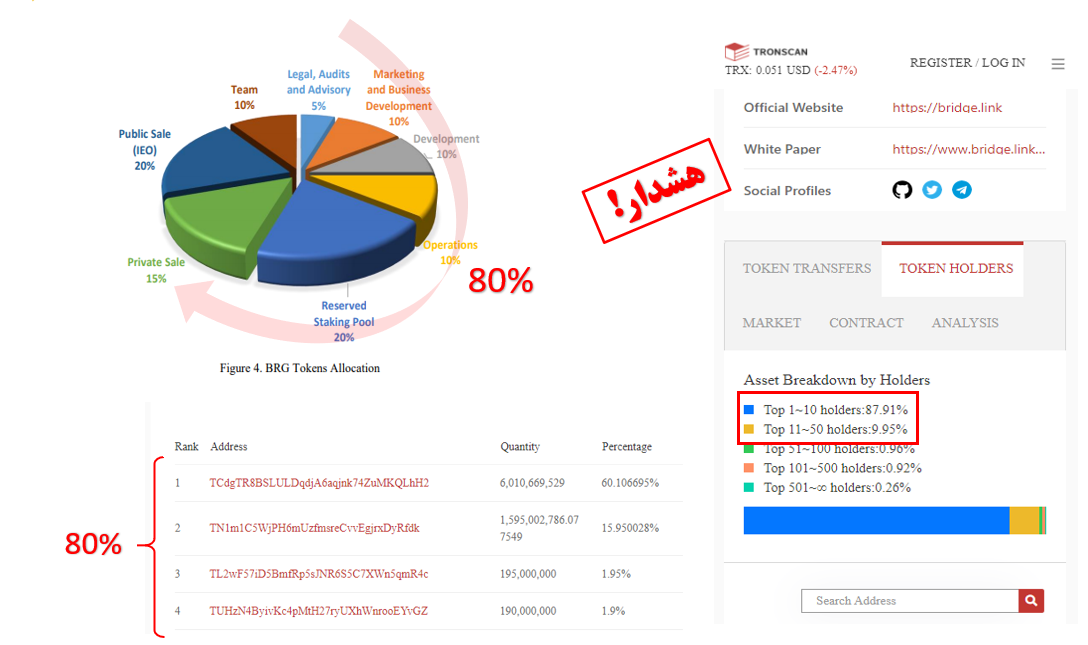
Task: Open the Telegram social profile icon
Action: pos(962,190)
